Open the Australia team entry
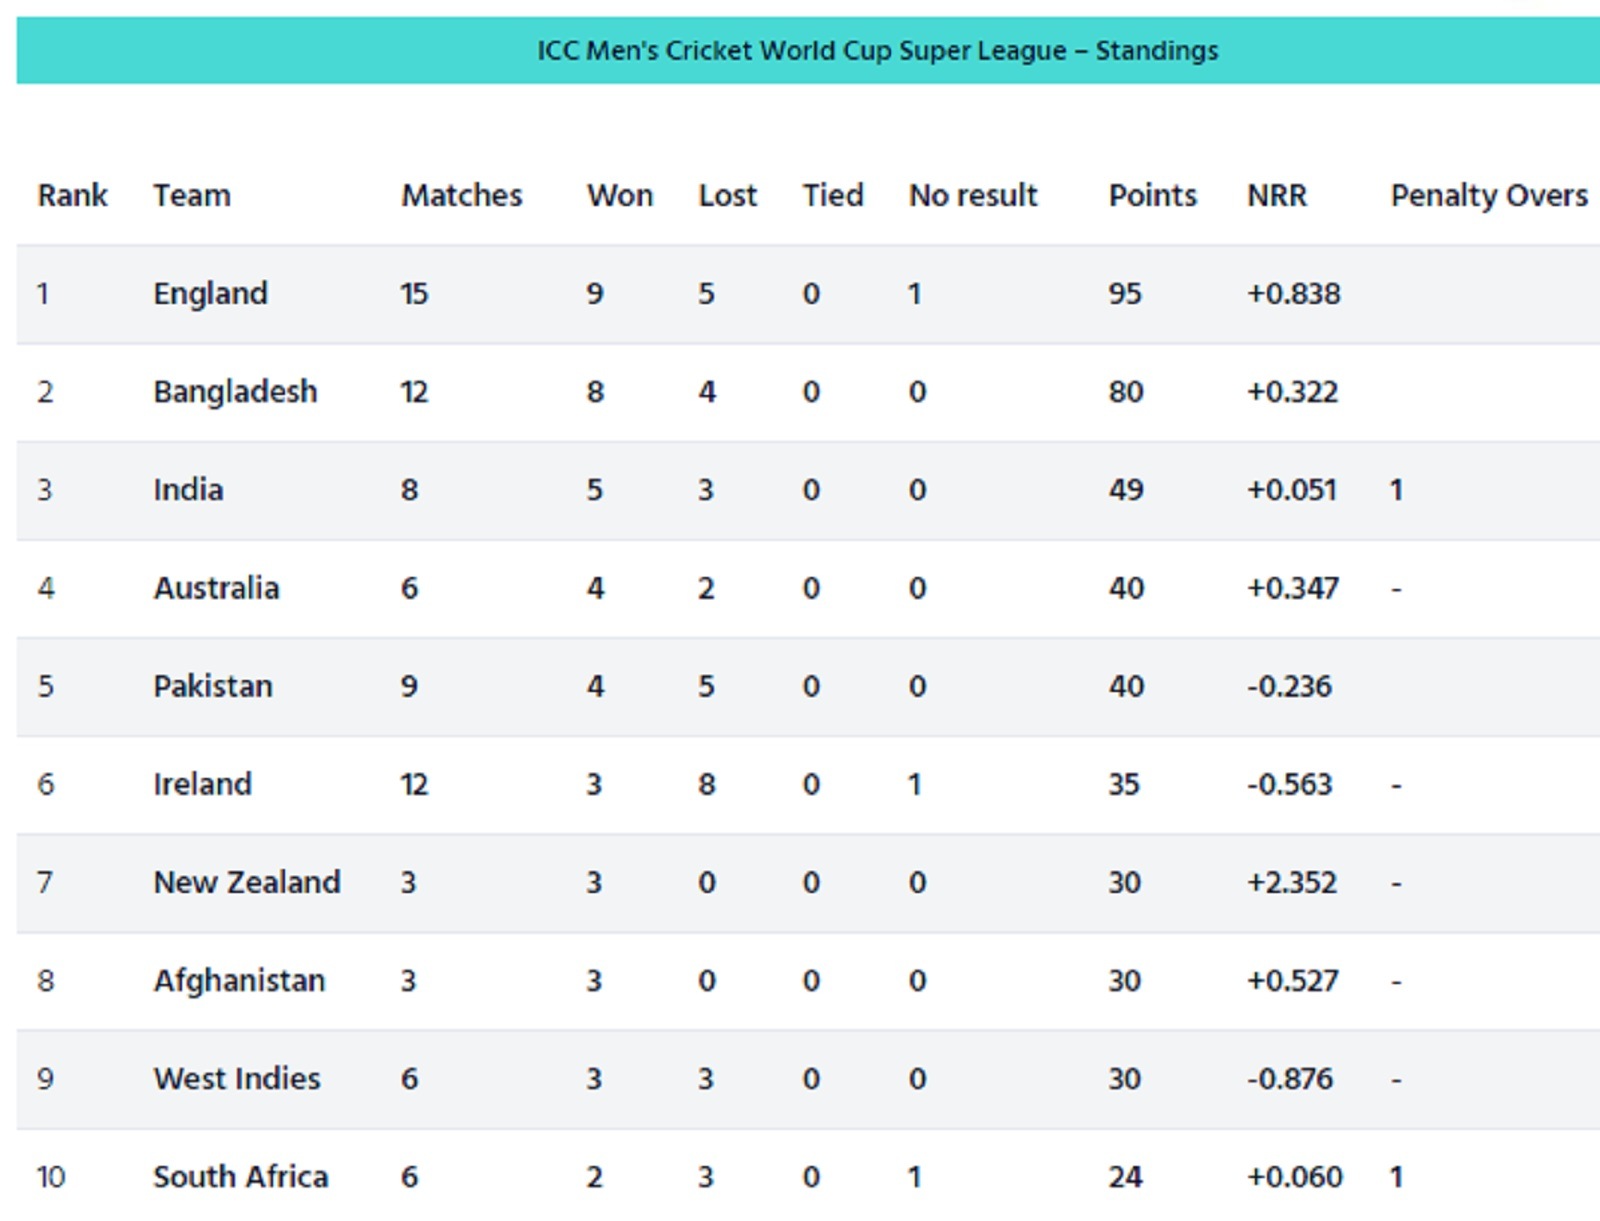The image size is (1600, 1221). (216, 588)
